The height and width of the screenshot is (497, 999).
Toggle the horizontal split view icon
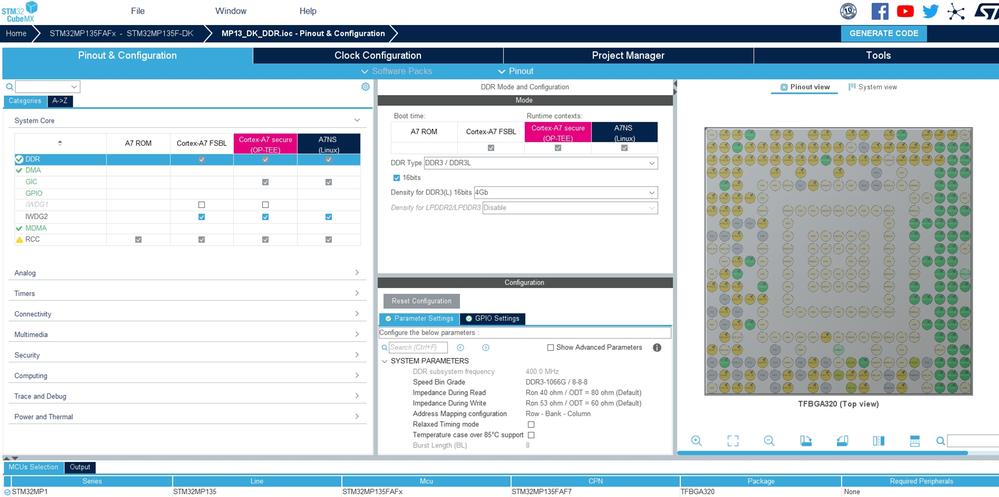click(915, 440)
